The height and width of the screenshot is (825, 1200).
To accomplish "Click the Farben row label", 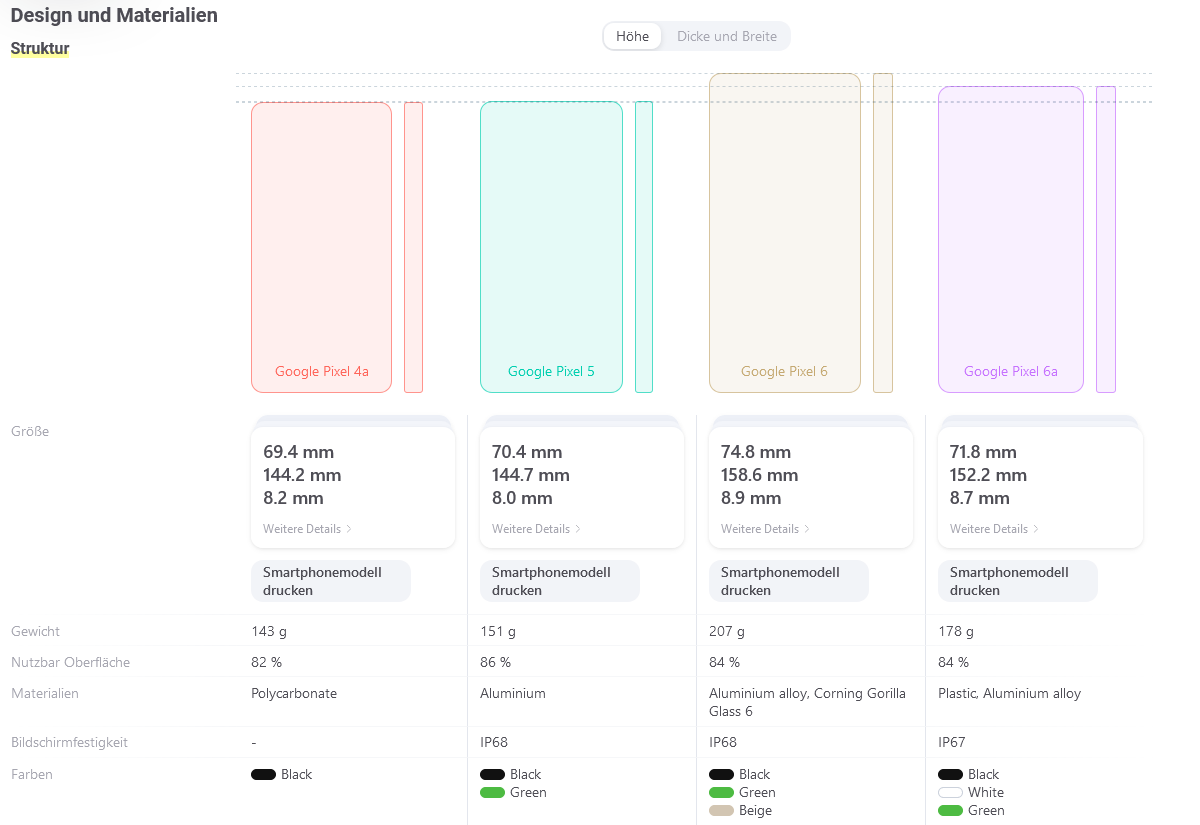I will click(32, 775).
